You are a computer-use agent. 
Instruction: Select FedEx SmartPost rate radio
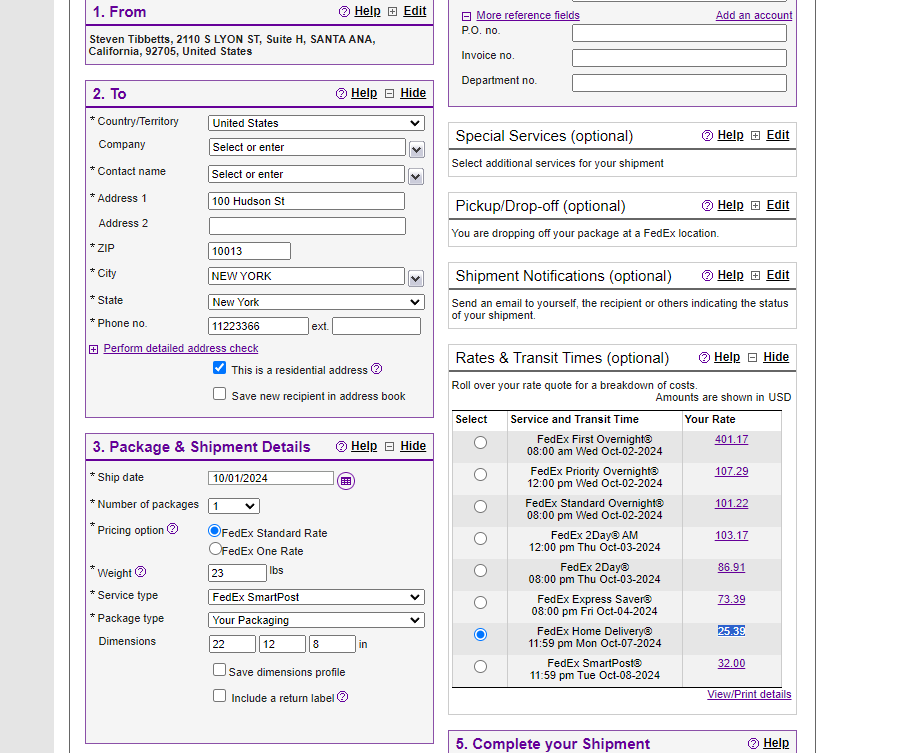pyautogui.click(x=480, y=666)
